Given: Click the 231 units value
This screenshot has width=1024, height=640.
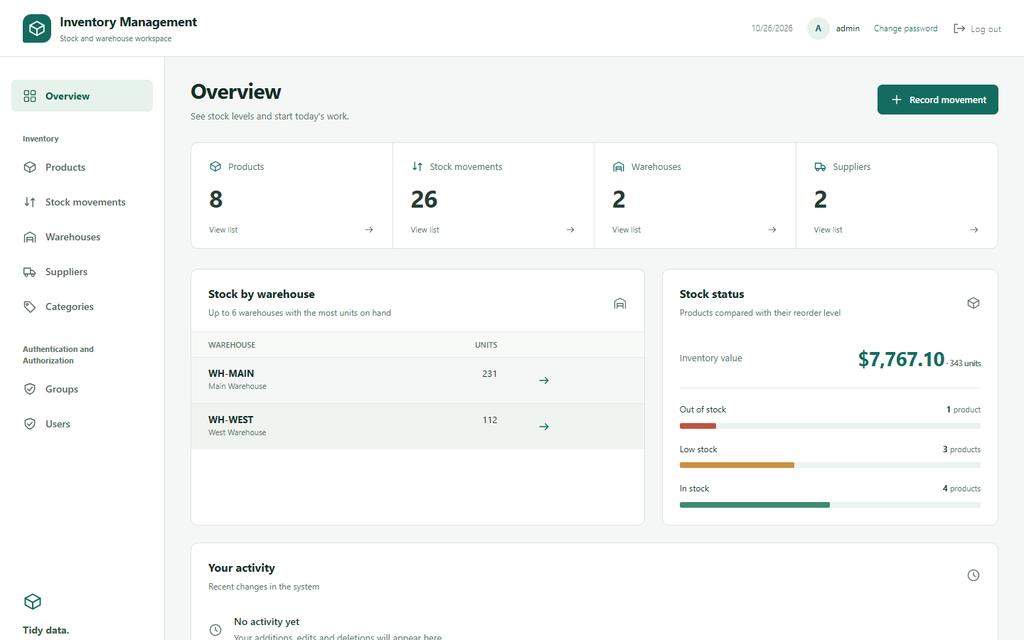Looking at the screenshot, I should (490, 374).
